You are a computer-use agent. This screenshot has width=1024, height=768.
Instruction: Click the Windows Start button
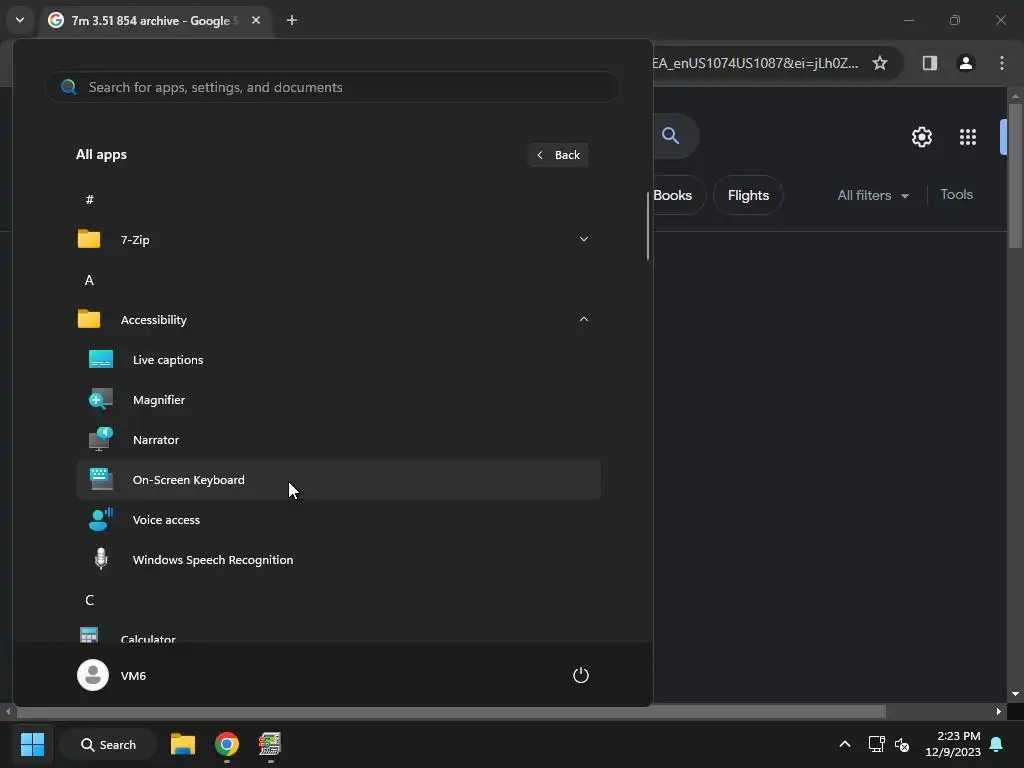(32, 744)
